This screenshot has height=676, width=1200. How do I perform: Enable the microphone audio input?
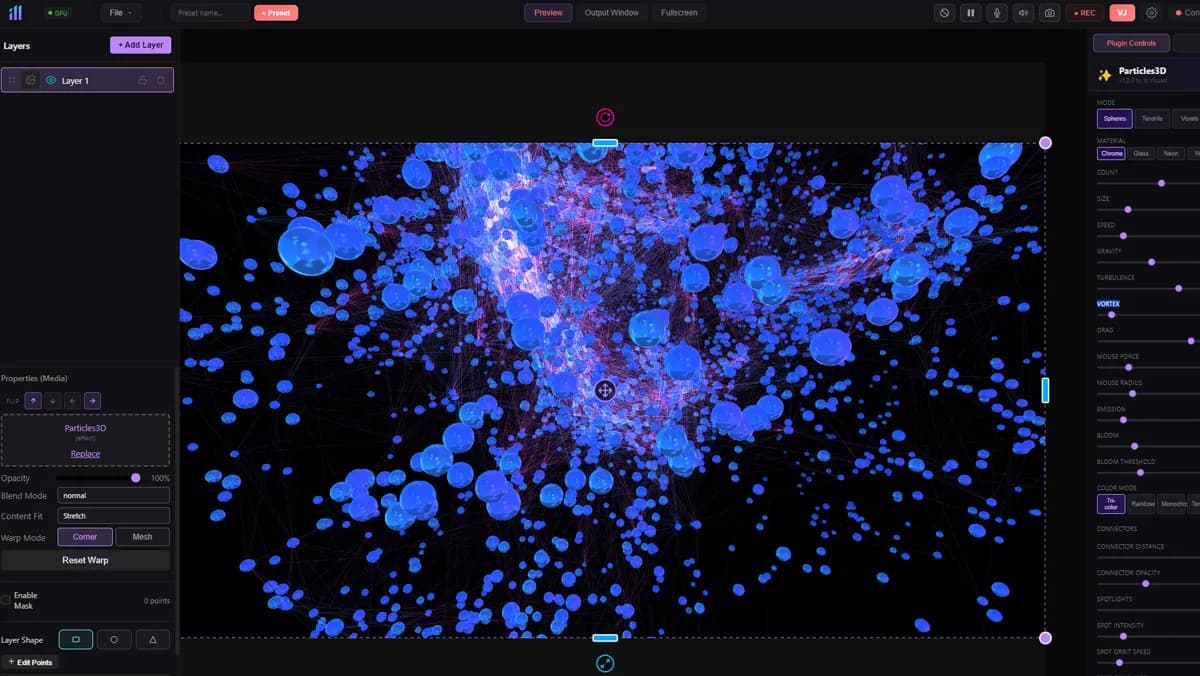(x=994, y=12)
